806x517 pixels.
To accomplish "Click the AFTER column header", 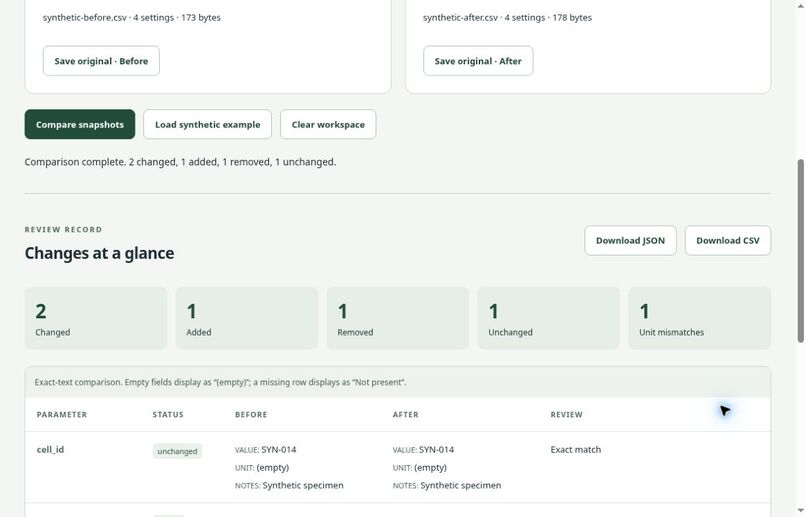I will (x=406, y=415).
